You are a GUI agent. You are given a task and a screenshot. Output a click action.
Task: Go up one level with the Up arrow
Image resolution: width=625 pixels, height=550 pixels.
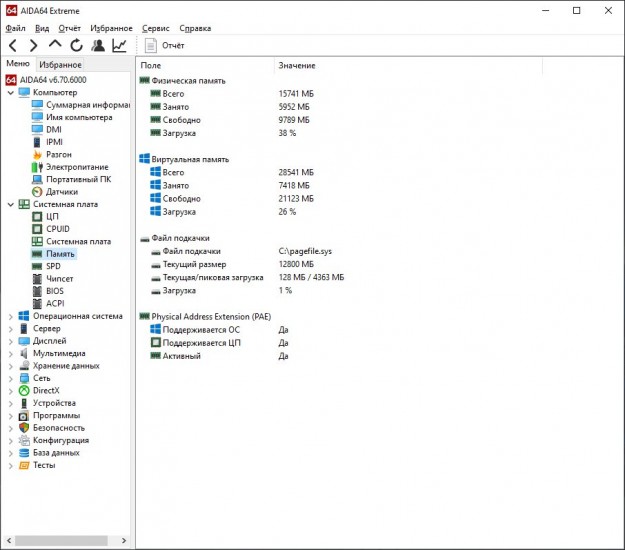(x=55, y=45)
